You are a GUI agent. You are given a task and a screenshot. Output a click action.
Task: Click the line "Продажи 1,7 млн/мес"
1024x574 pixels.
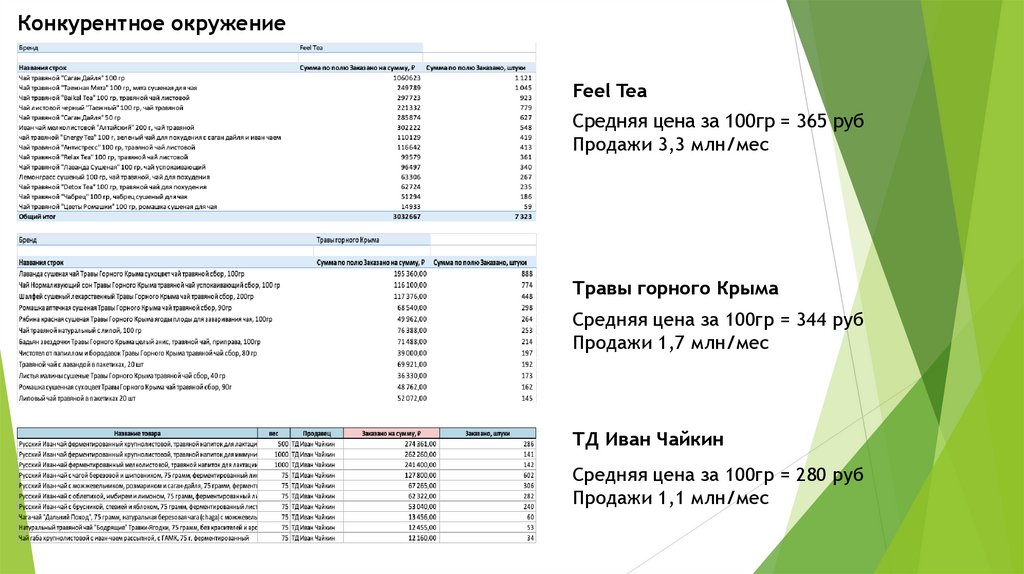click(x=670, y=343)
